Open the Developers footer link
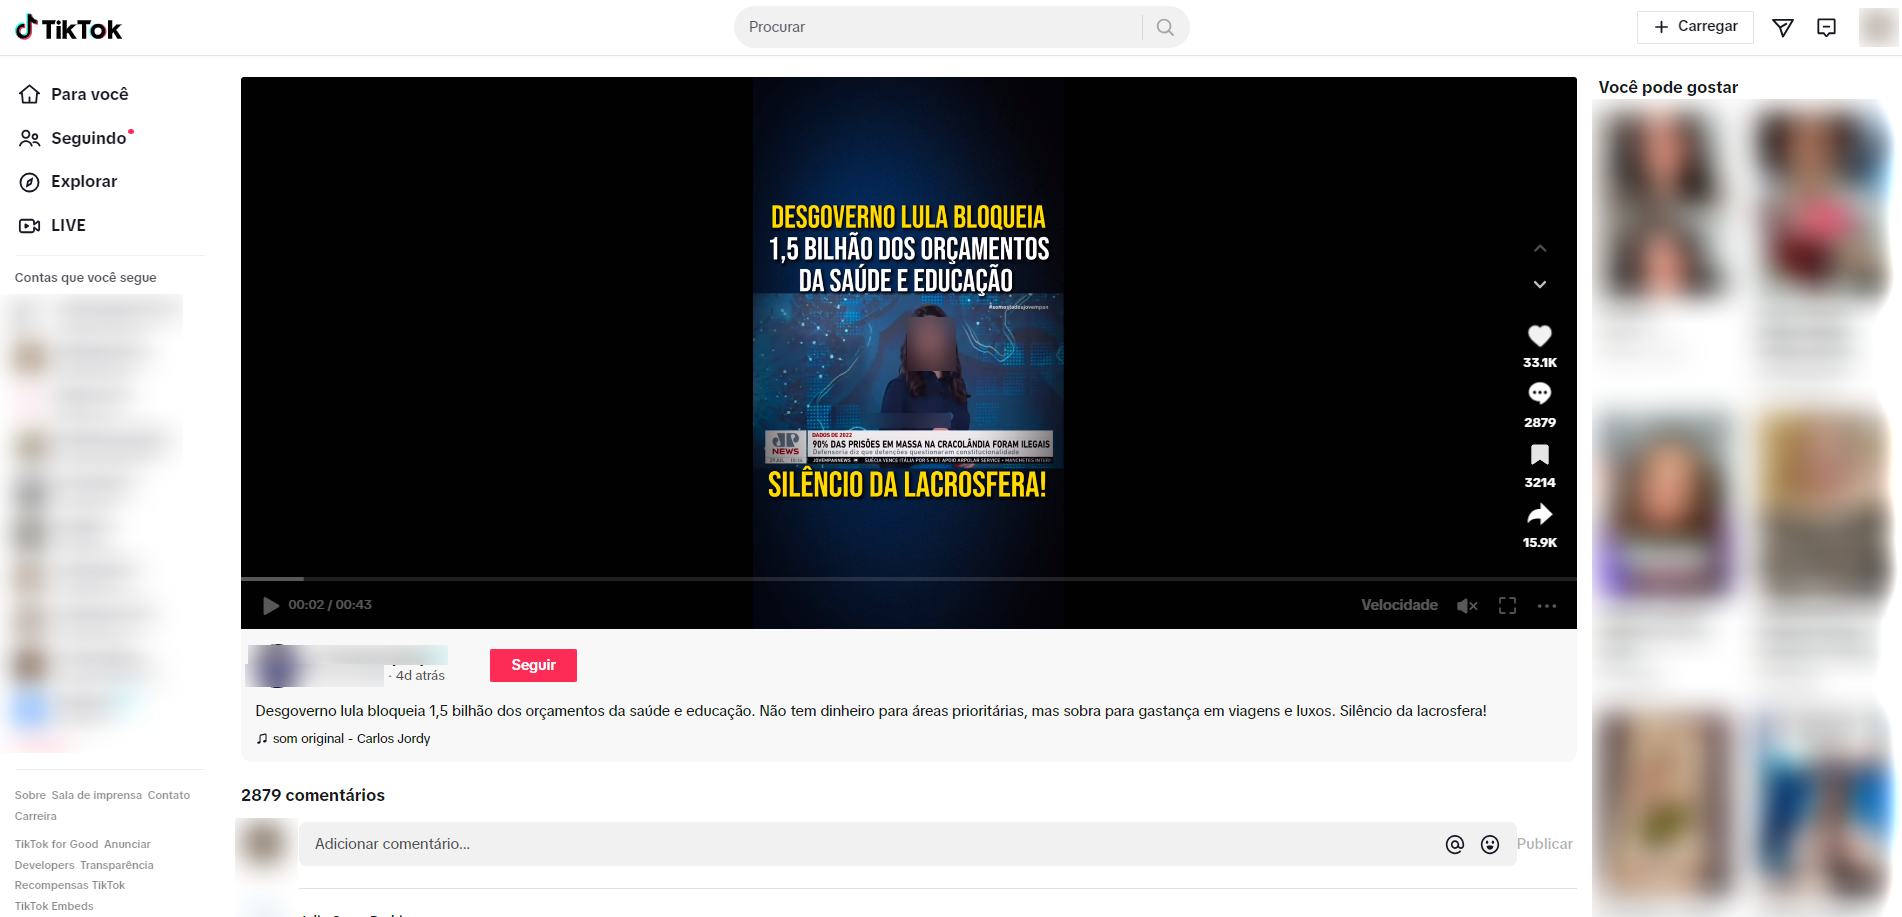This screenshot has width=1902, height=917. tap(45, 866)
